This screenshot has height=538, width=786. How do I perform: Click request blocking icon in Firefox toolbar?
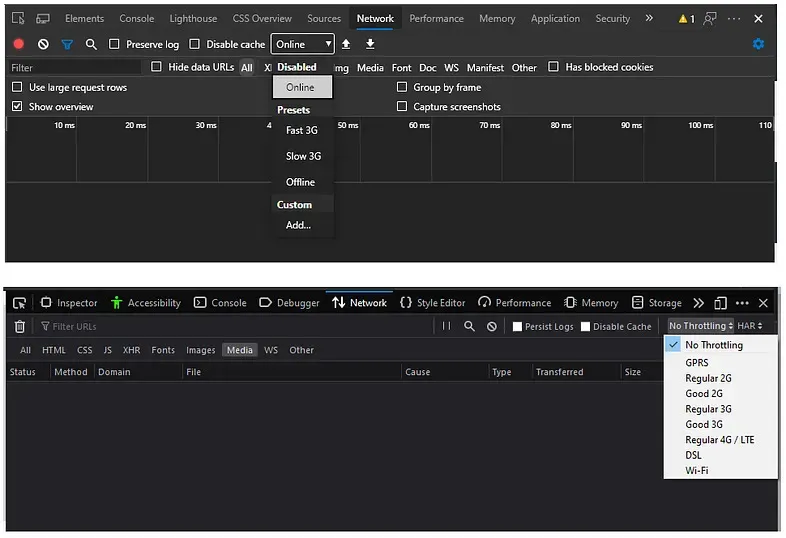492,326
